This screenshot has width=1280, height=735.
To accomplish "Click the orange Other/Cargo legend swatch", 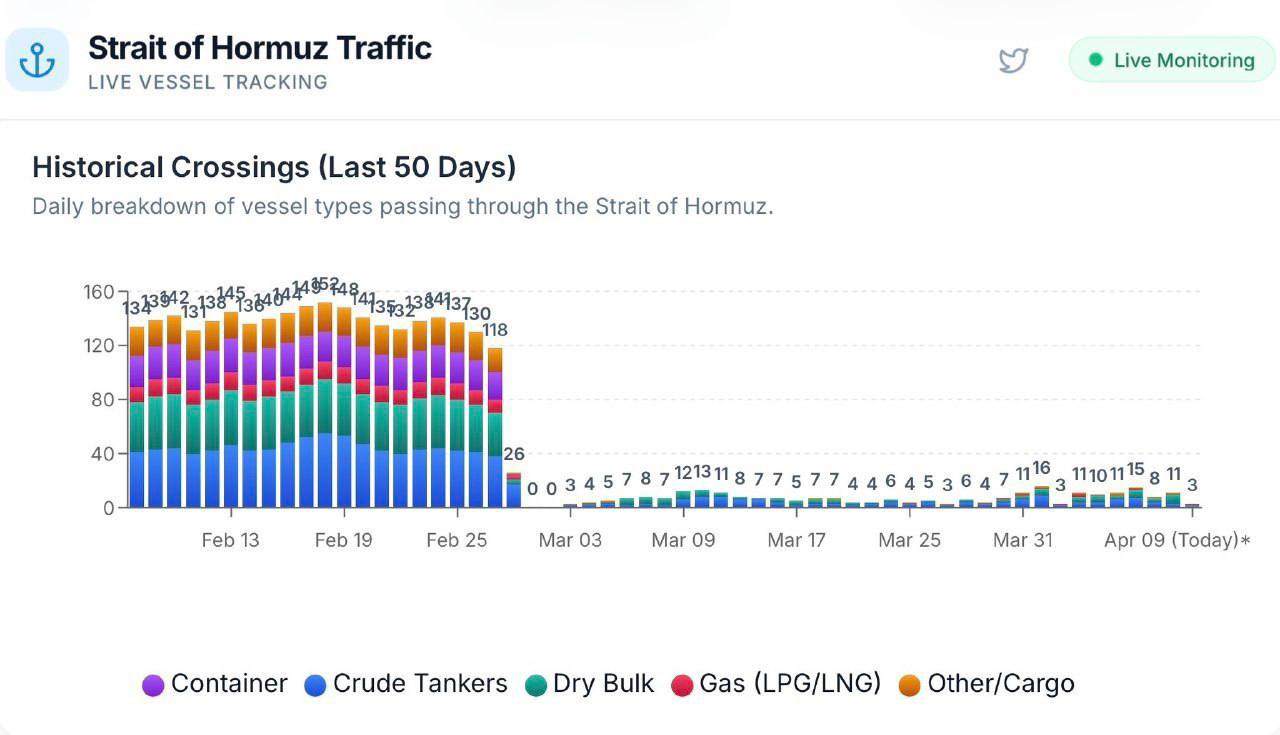I will [909, 685].
